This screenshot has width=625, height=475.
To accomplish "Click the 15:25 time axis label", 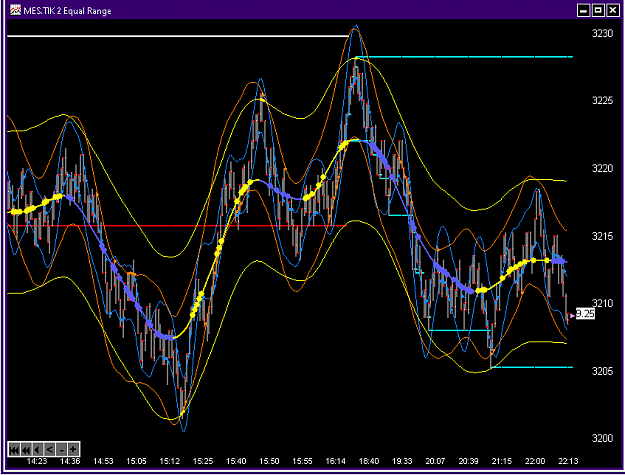I will click(x=203, y=461).
